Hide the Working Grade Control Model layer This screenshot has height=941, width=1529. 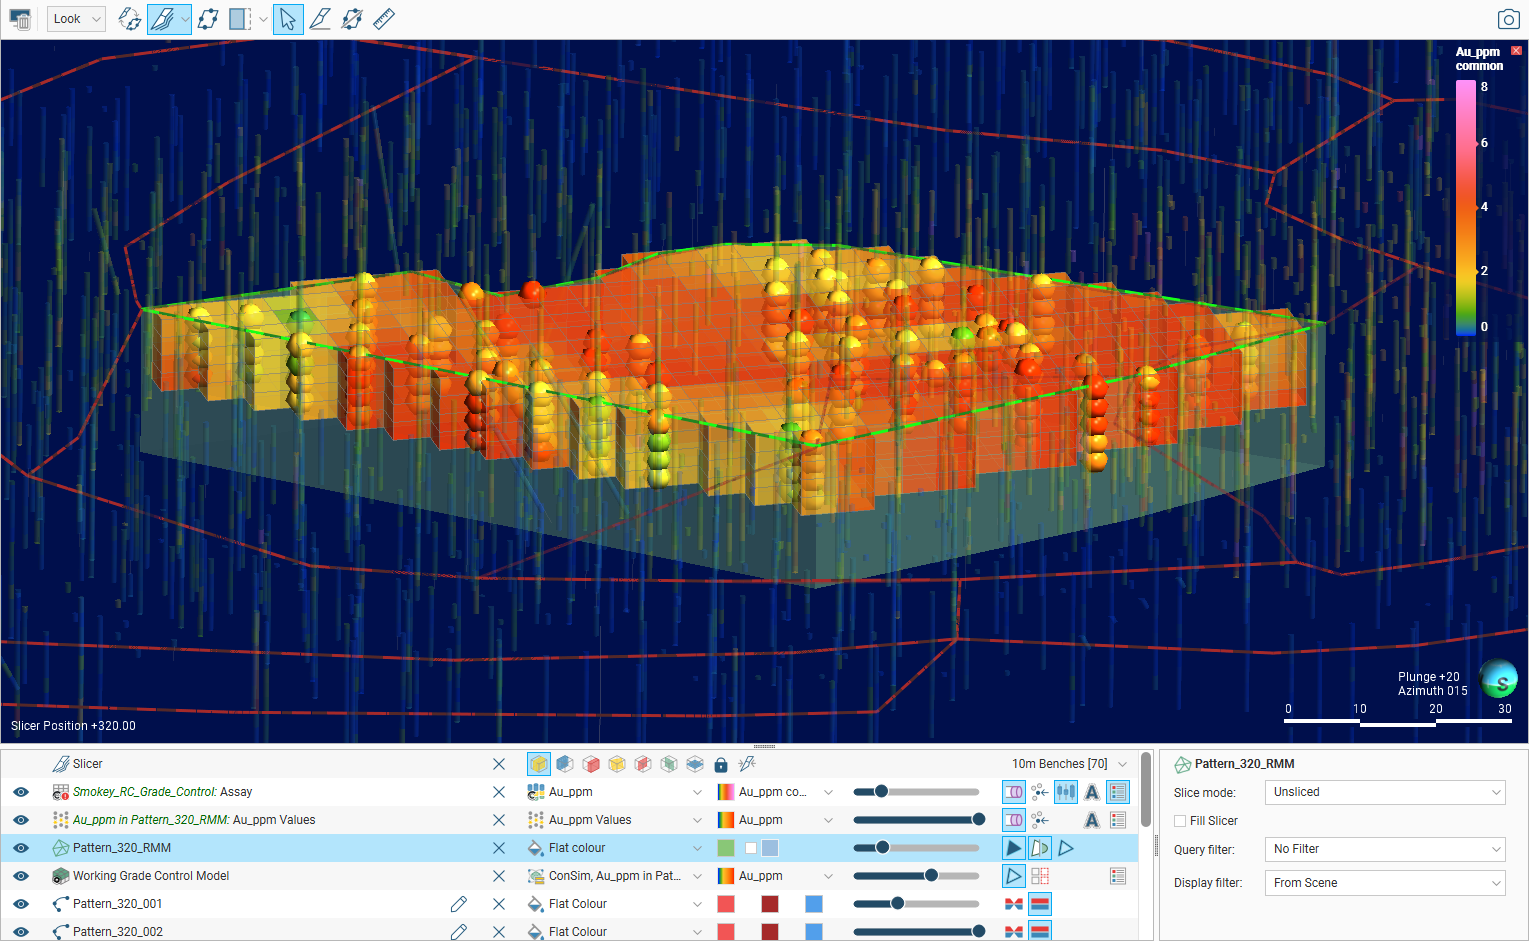(x=21, y=876)
